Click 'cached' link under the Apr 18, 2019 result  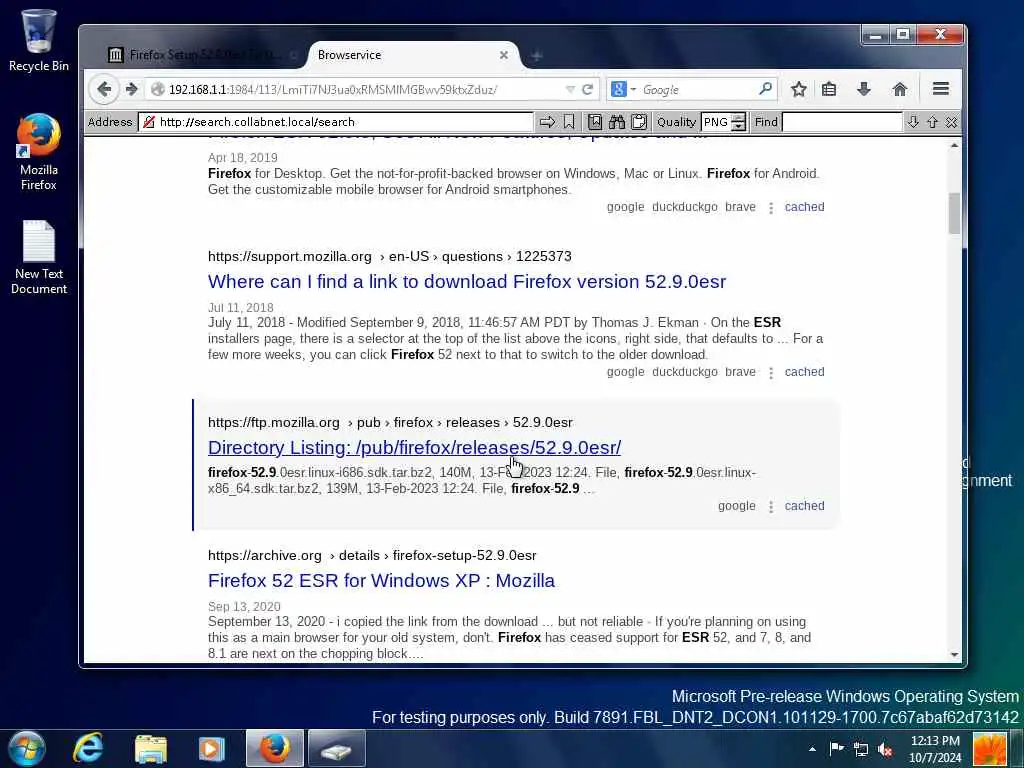coord(804,206)
